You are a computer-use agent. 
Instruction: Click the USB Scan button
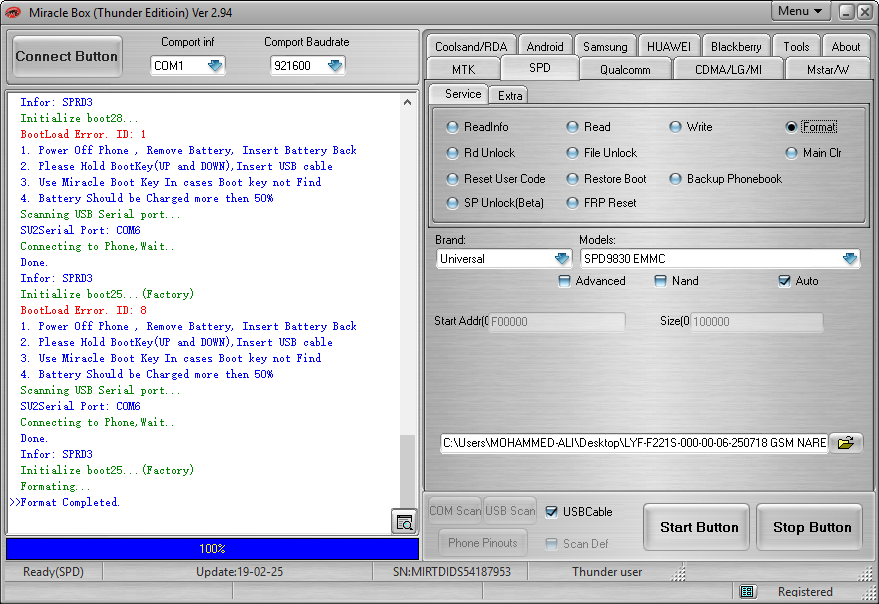[510, 510]
